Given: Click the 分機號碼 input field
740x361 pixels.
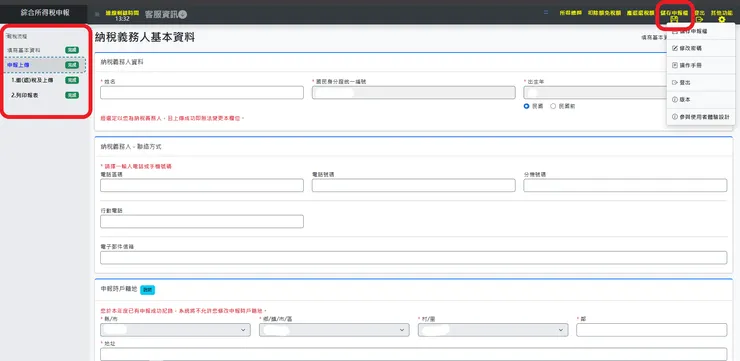Looking at the screenshot, I should [625, 185].
